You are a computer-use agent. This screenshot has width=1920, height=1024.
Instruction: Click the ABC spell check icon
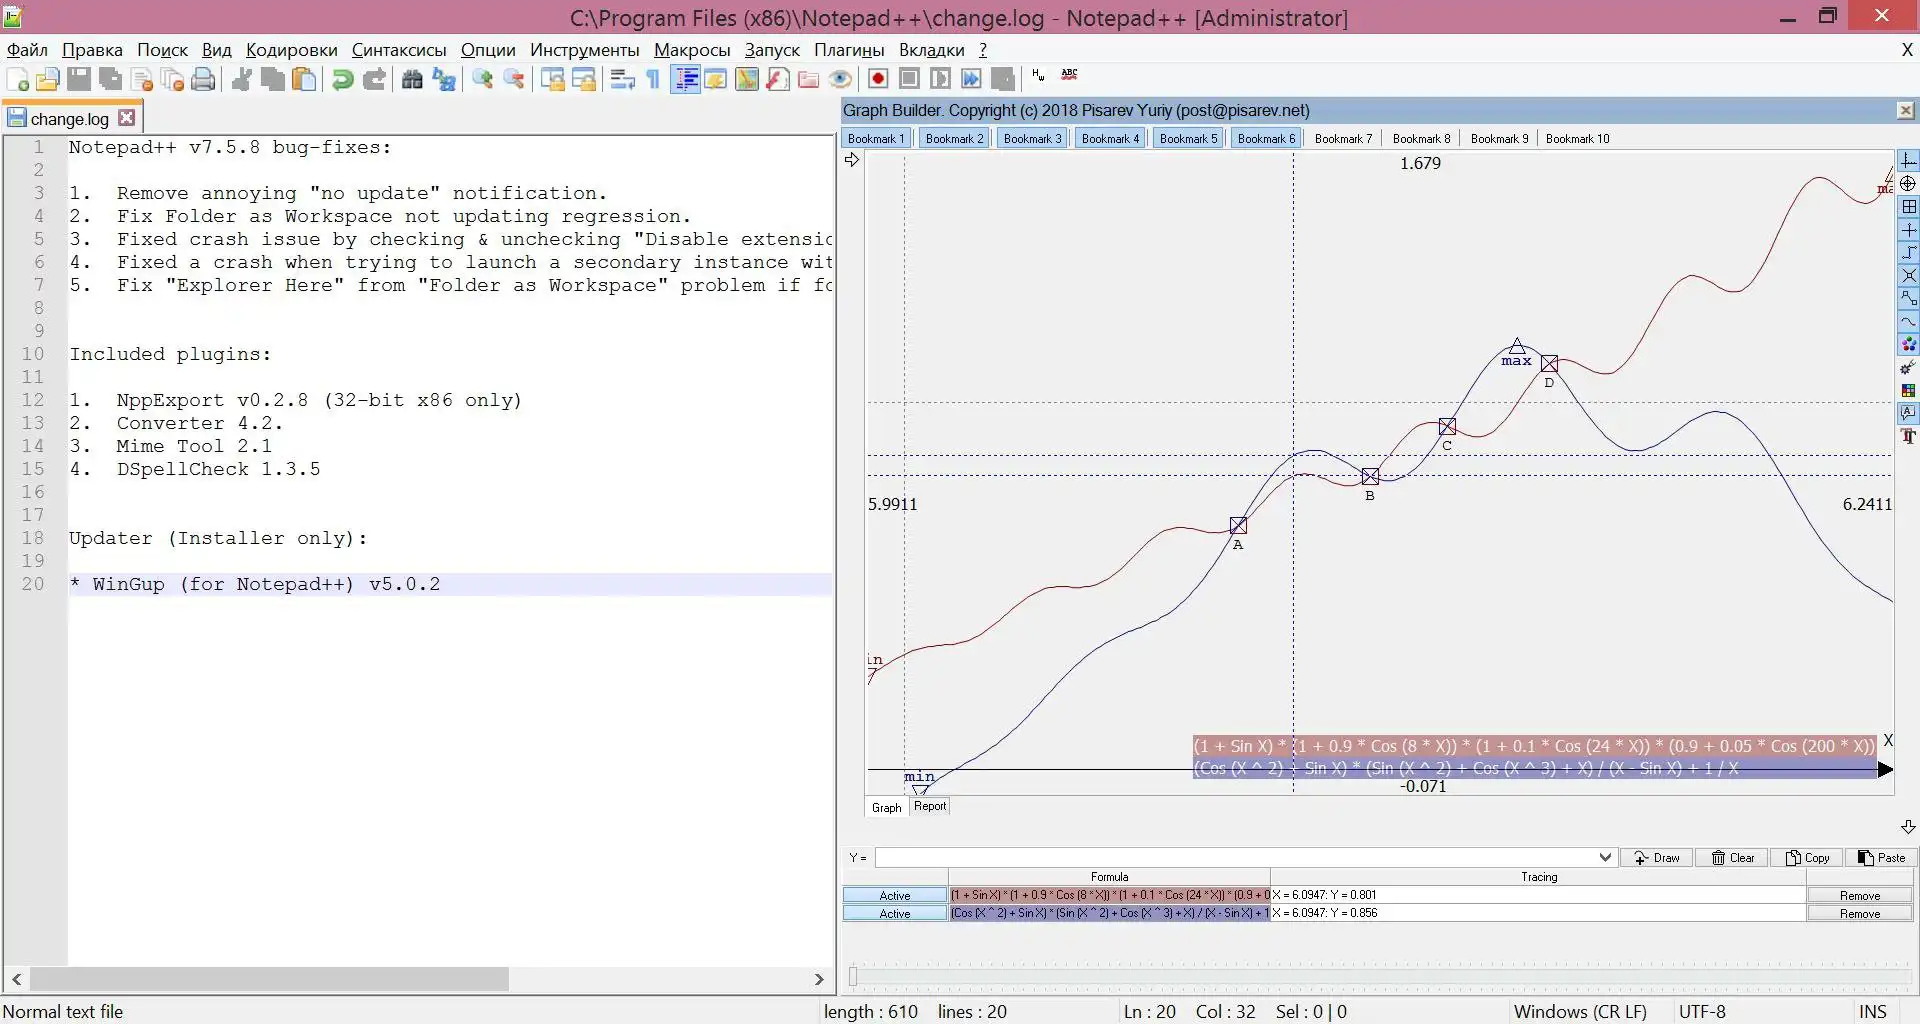[1069, 75]
